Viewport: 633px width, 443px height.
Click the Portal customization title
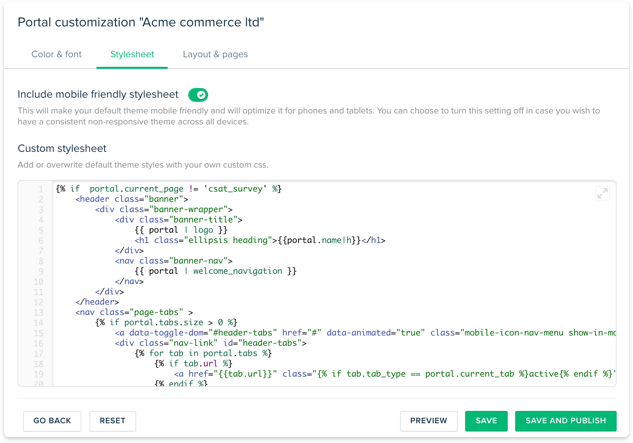tap(140, 22)
